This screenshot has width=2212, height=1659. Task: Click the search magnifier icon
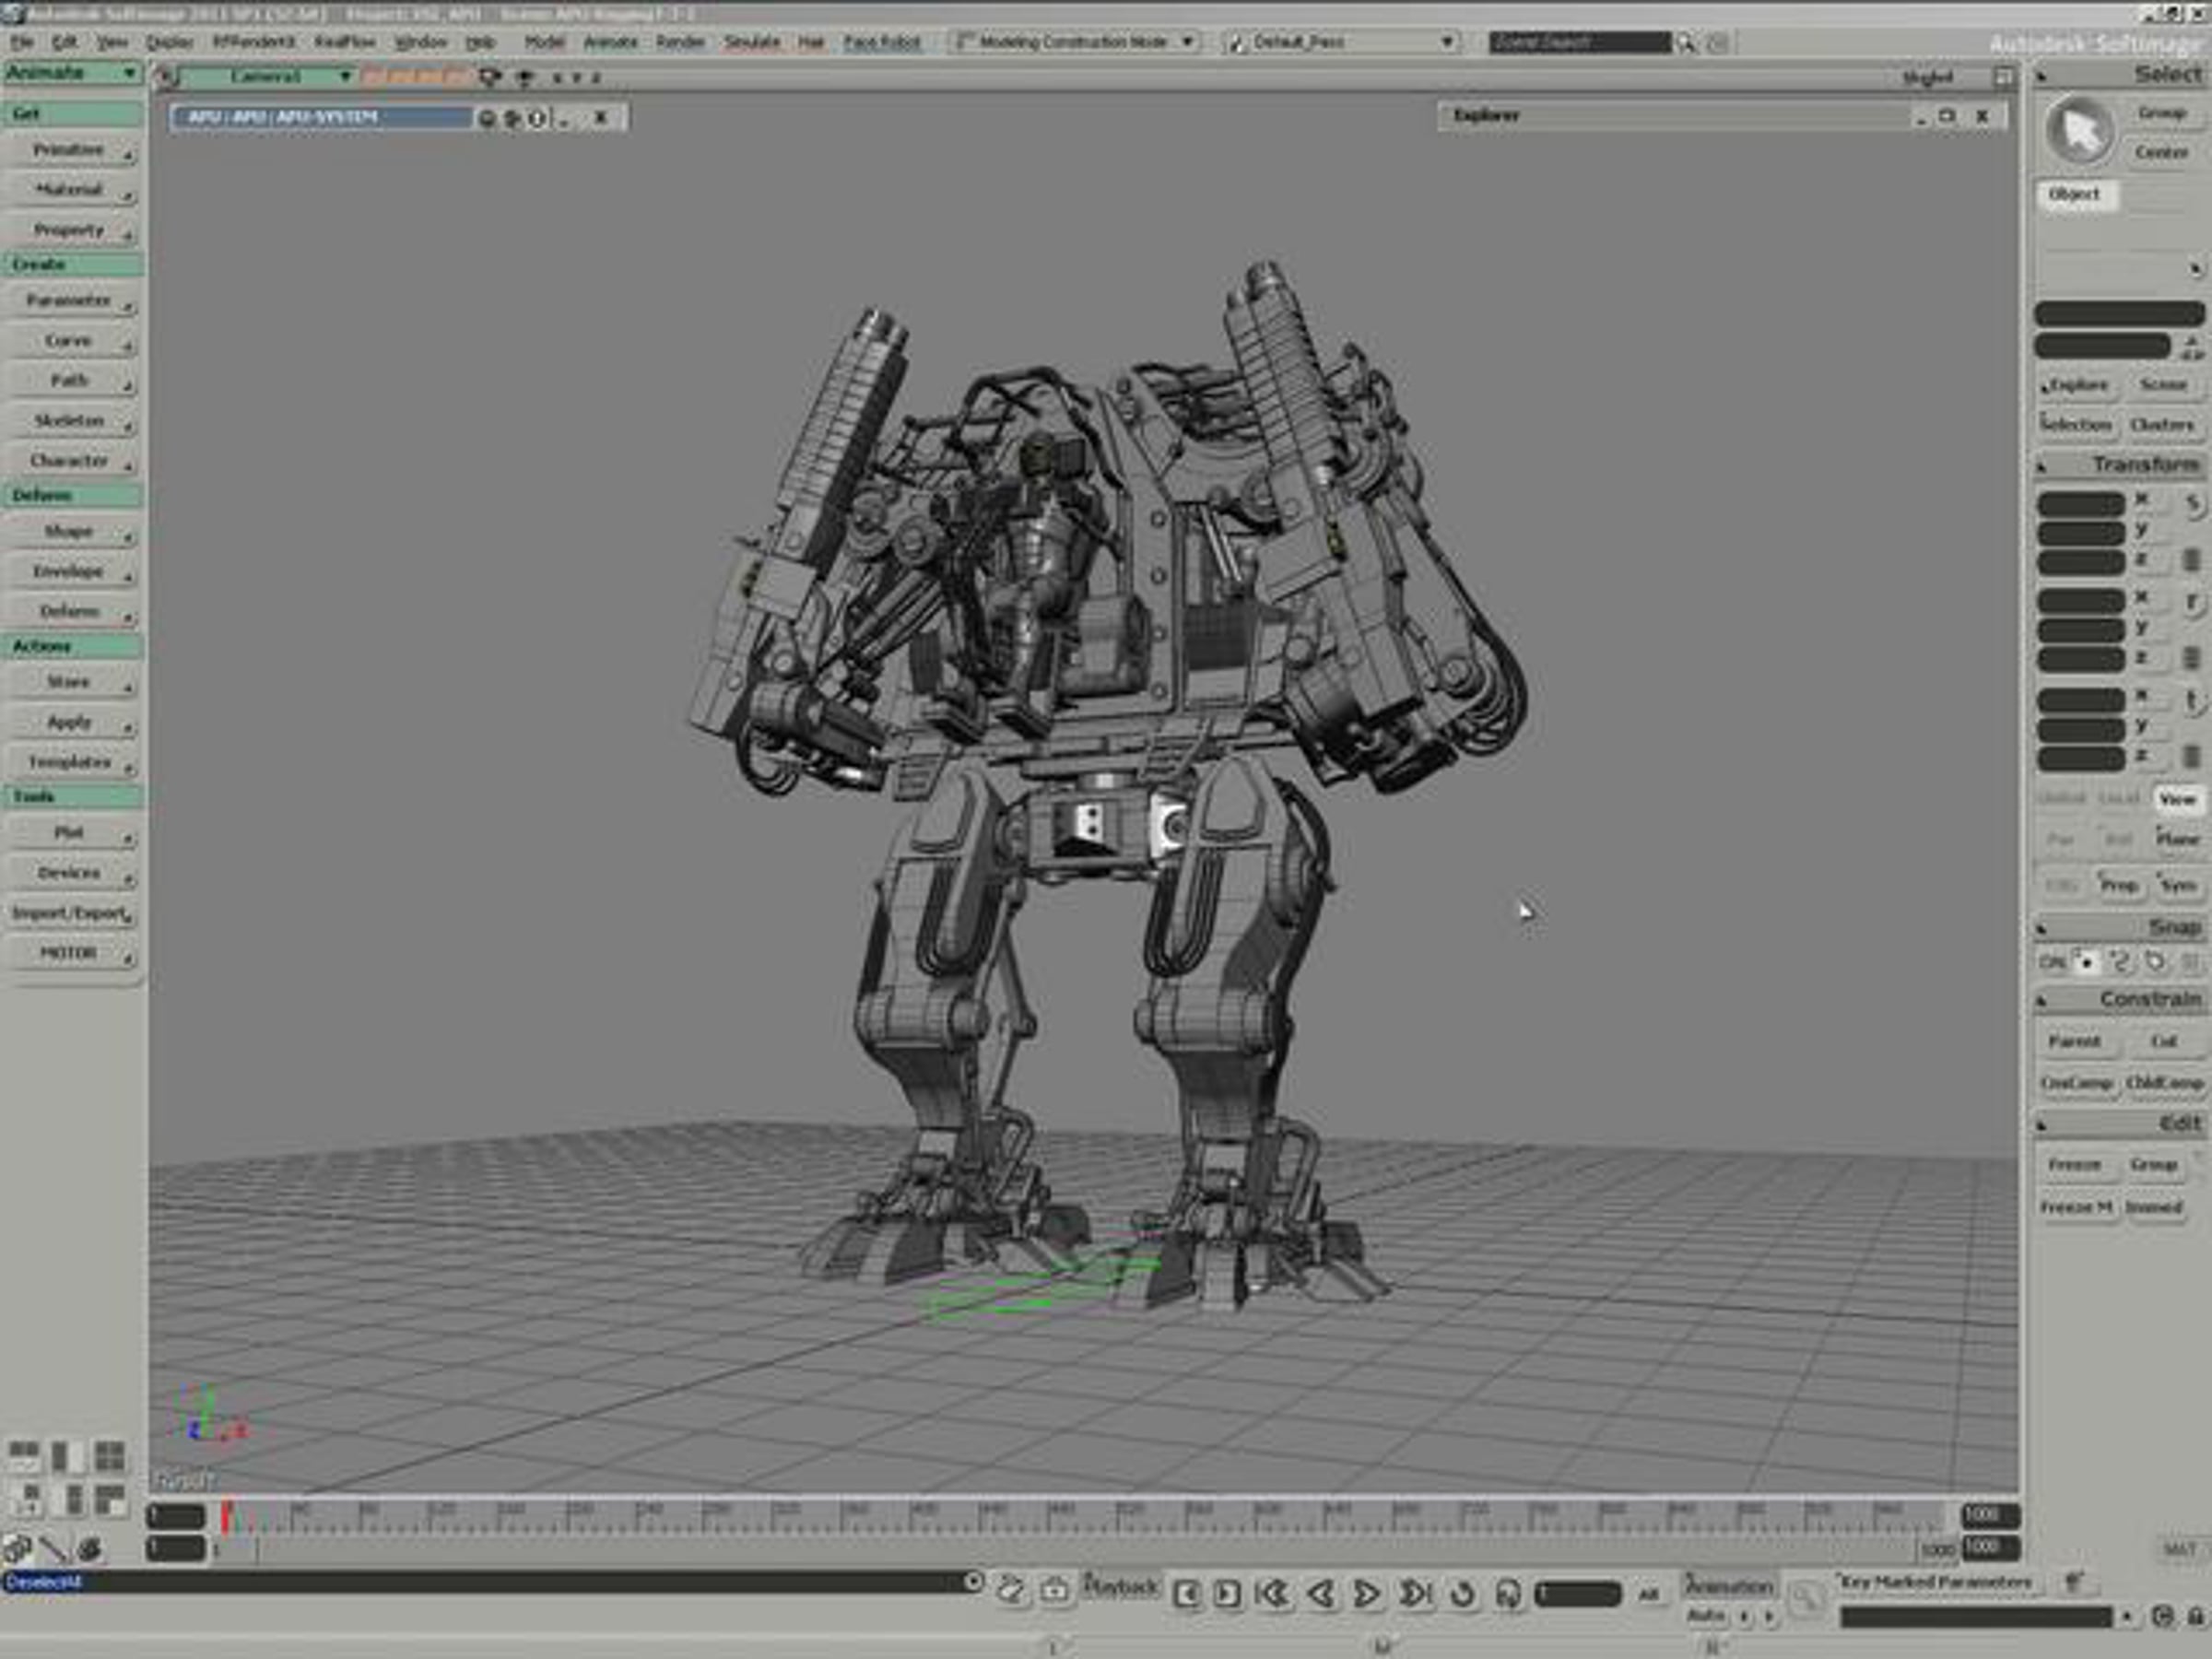coord(1686,43)
